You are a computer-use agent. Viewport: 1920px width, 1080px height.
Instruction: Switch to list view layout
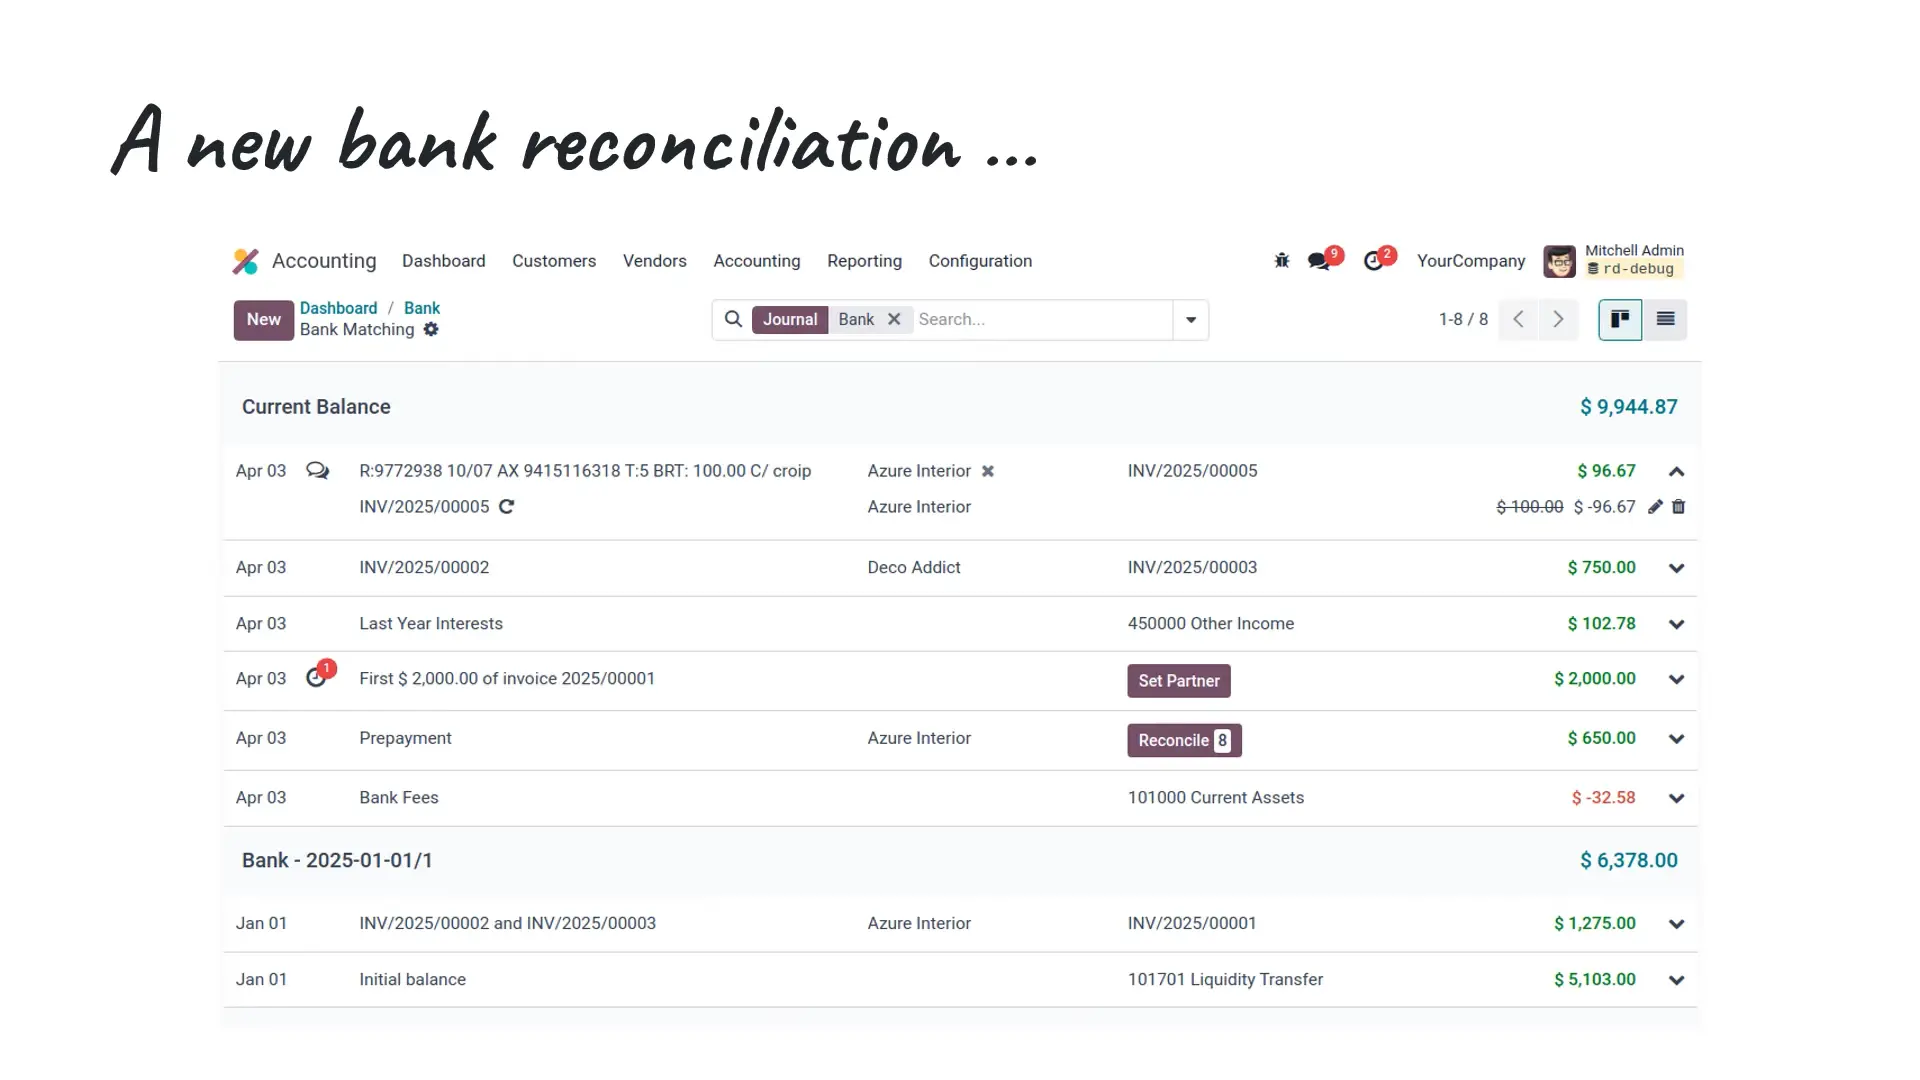coord(1666,319)
